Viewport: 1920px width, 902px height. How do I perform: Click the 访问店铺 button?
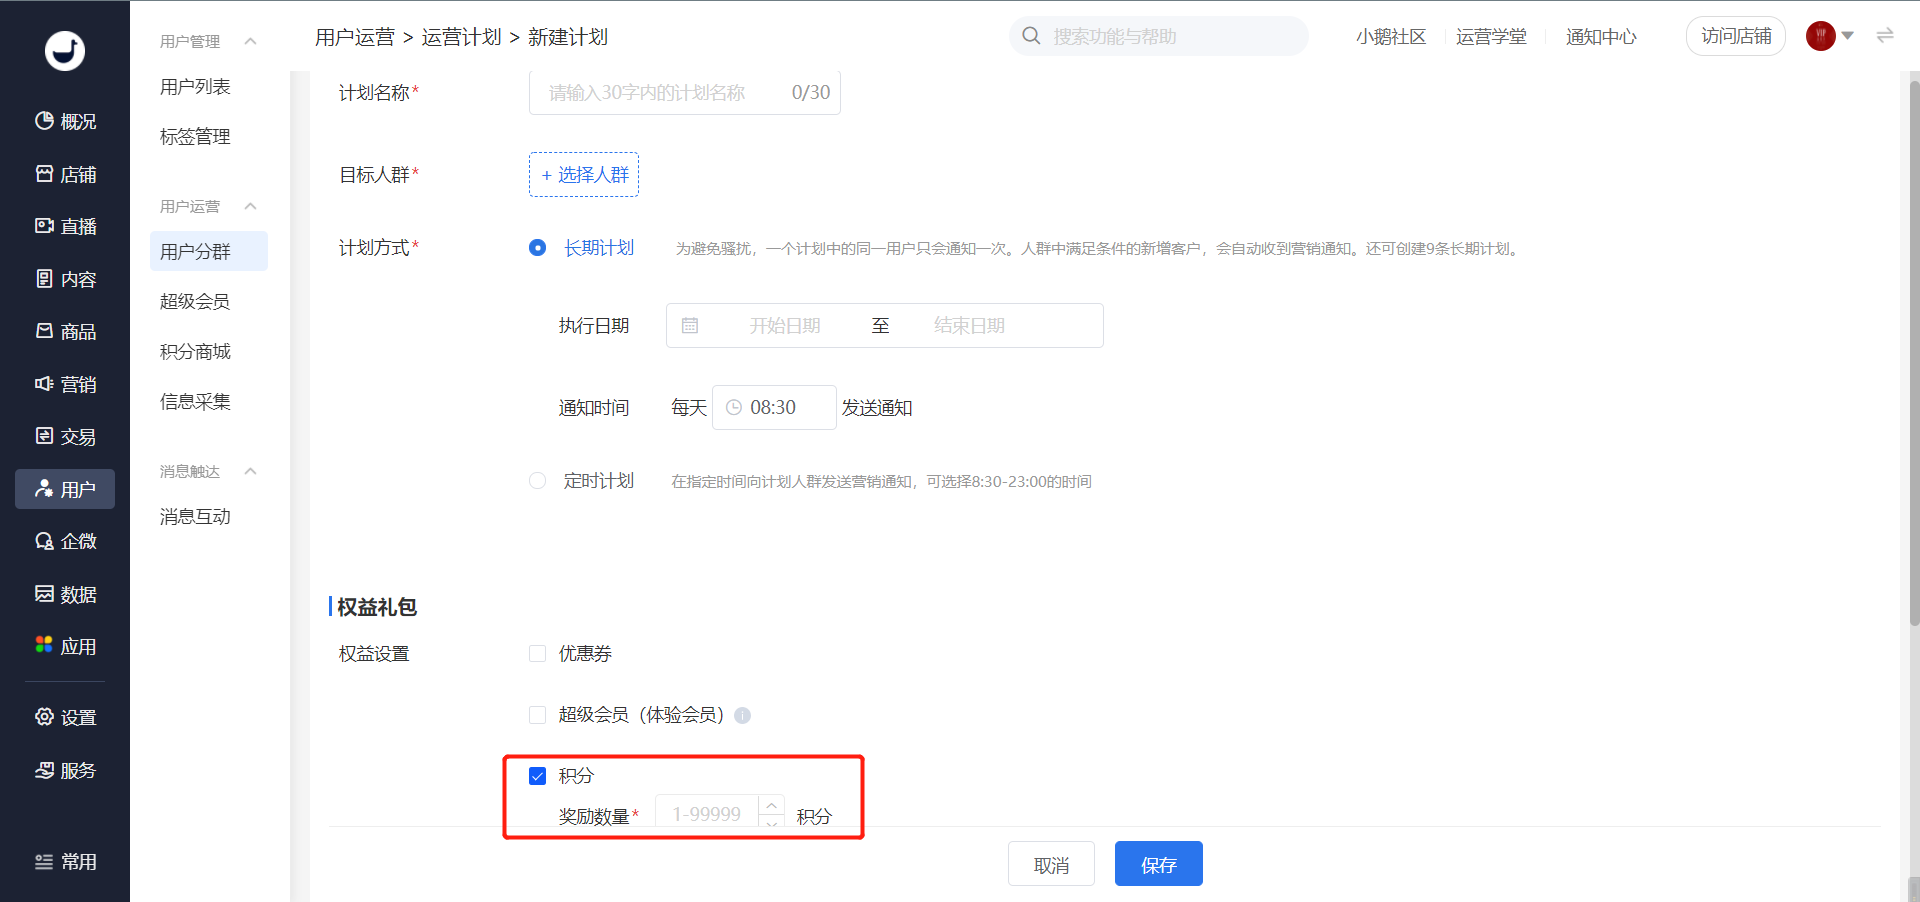[x=1736, y=36]
